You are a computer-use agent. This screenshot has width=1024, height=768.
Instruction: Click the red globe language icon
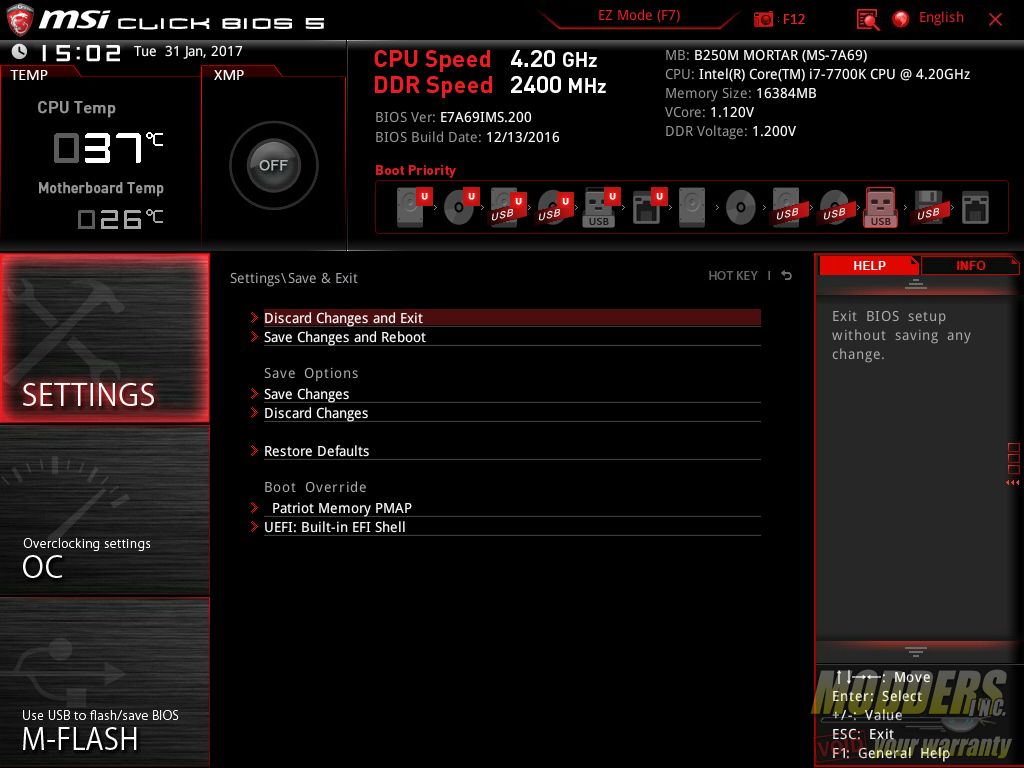point(901,19)
